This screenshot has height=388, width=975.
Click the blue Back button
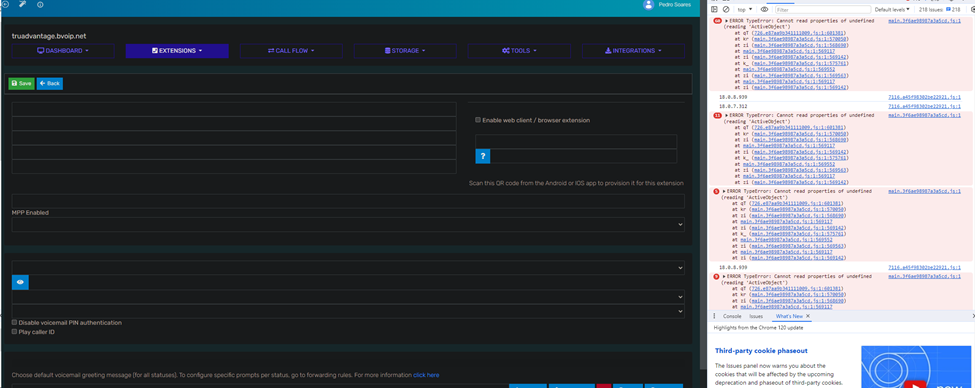point(50,83)
